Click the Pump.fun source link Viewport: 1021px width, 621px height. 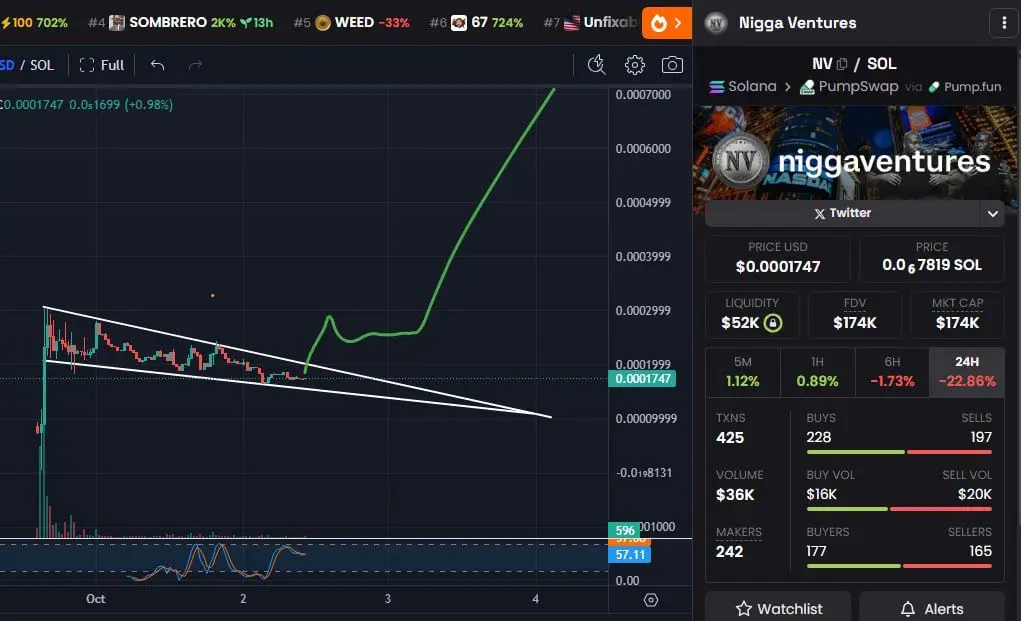(x=965, y=87)
